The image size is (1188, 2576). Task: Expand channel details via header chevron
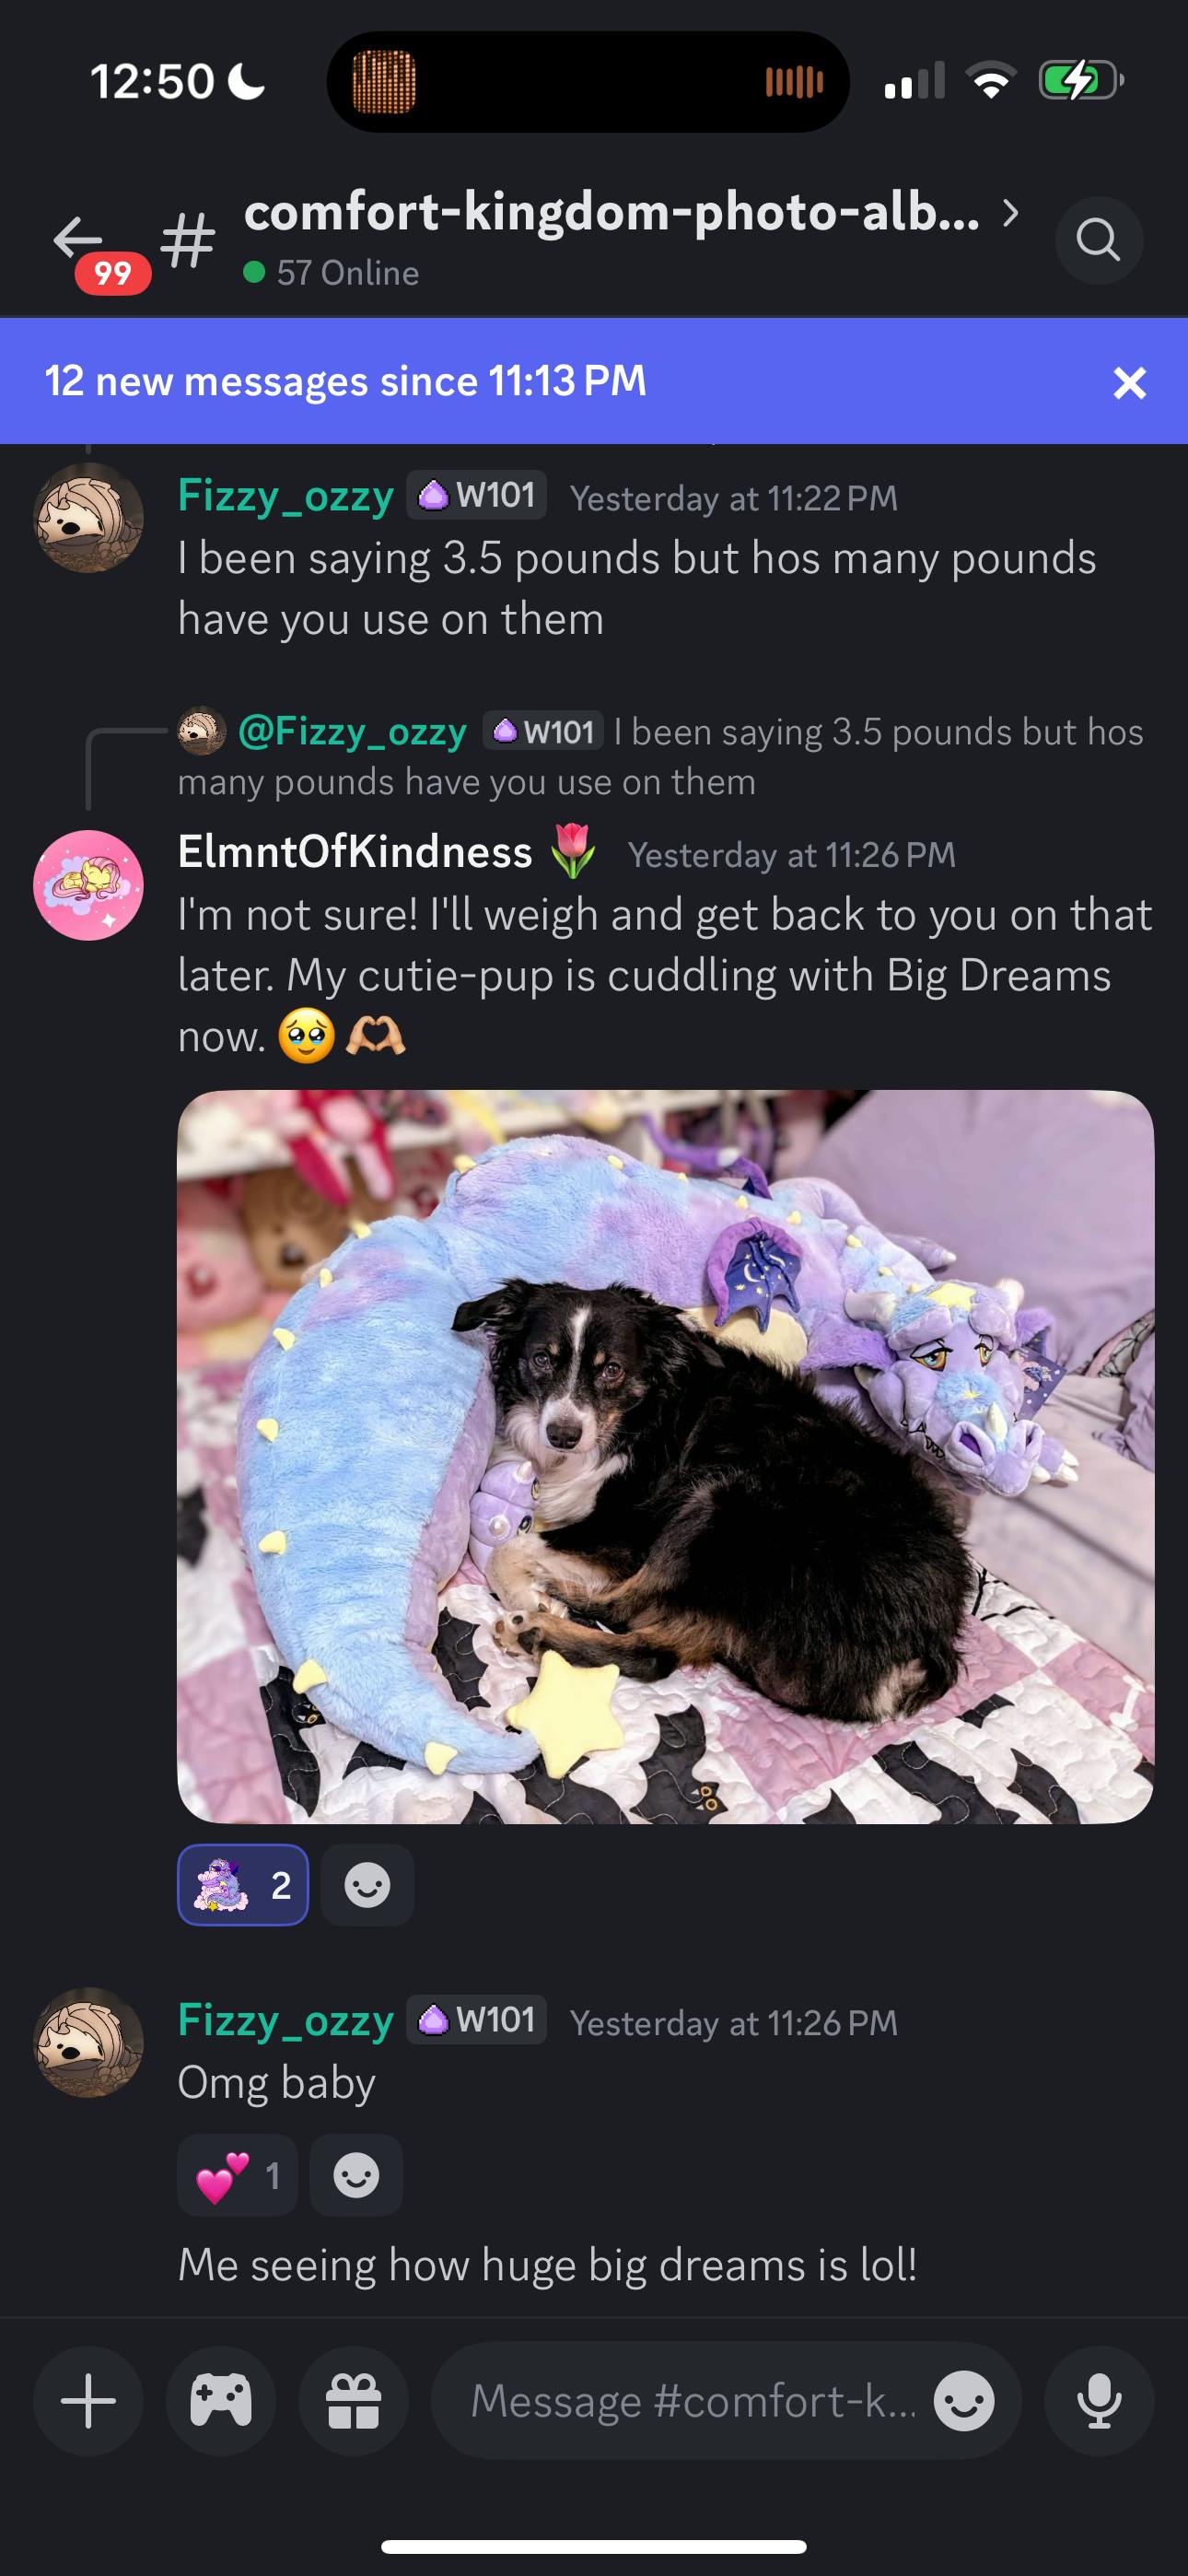pyautogui.click(x=1011, y=213)
